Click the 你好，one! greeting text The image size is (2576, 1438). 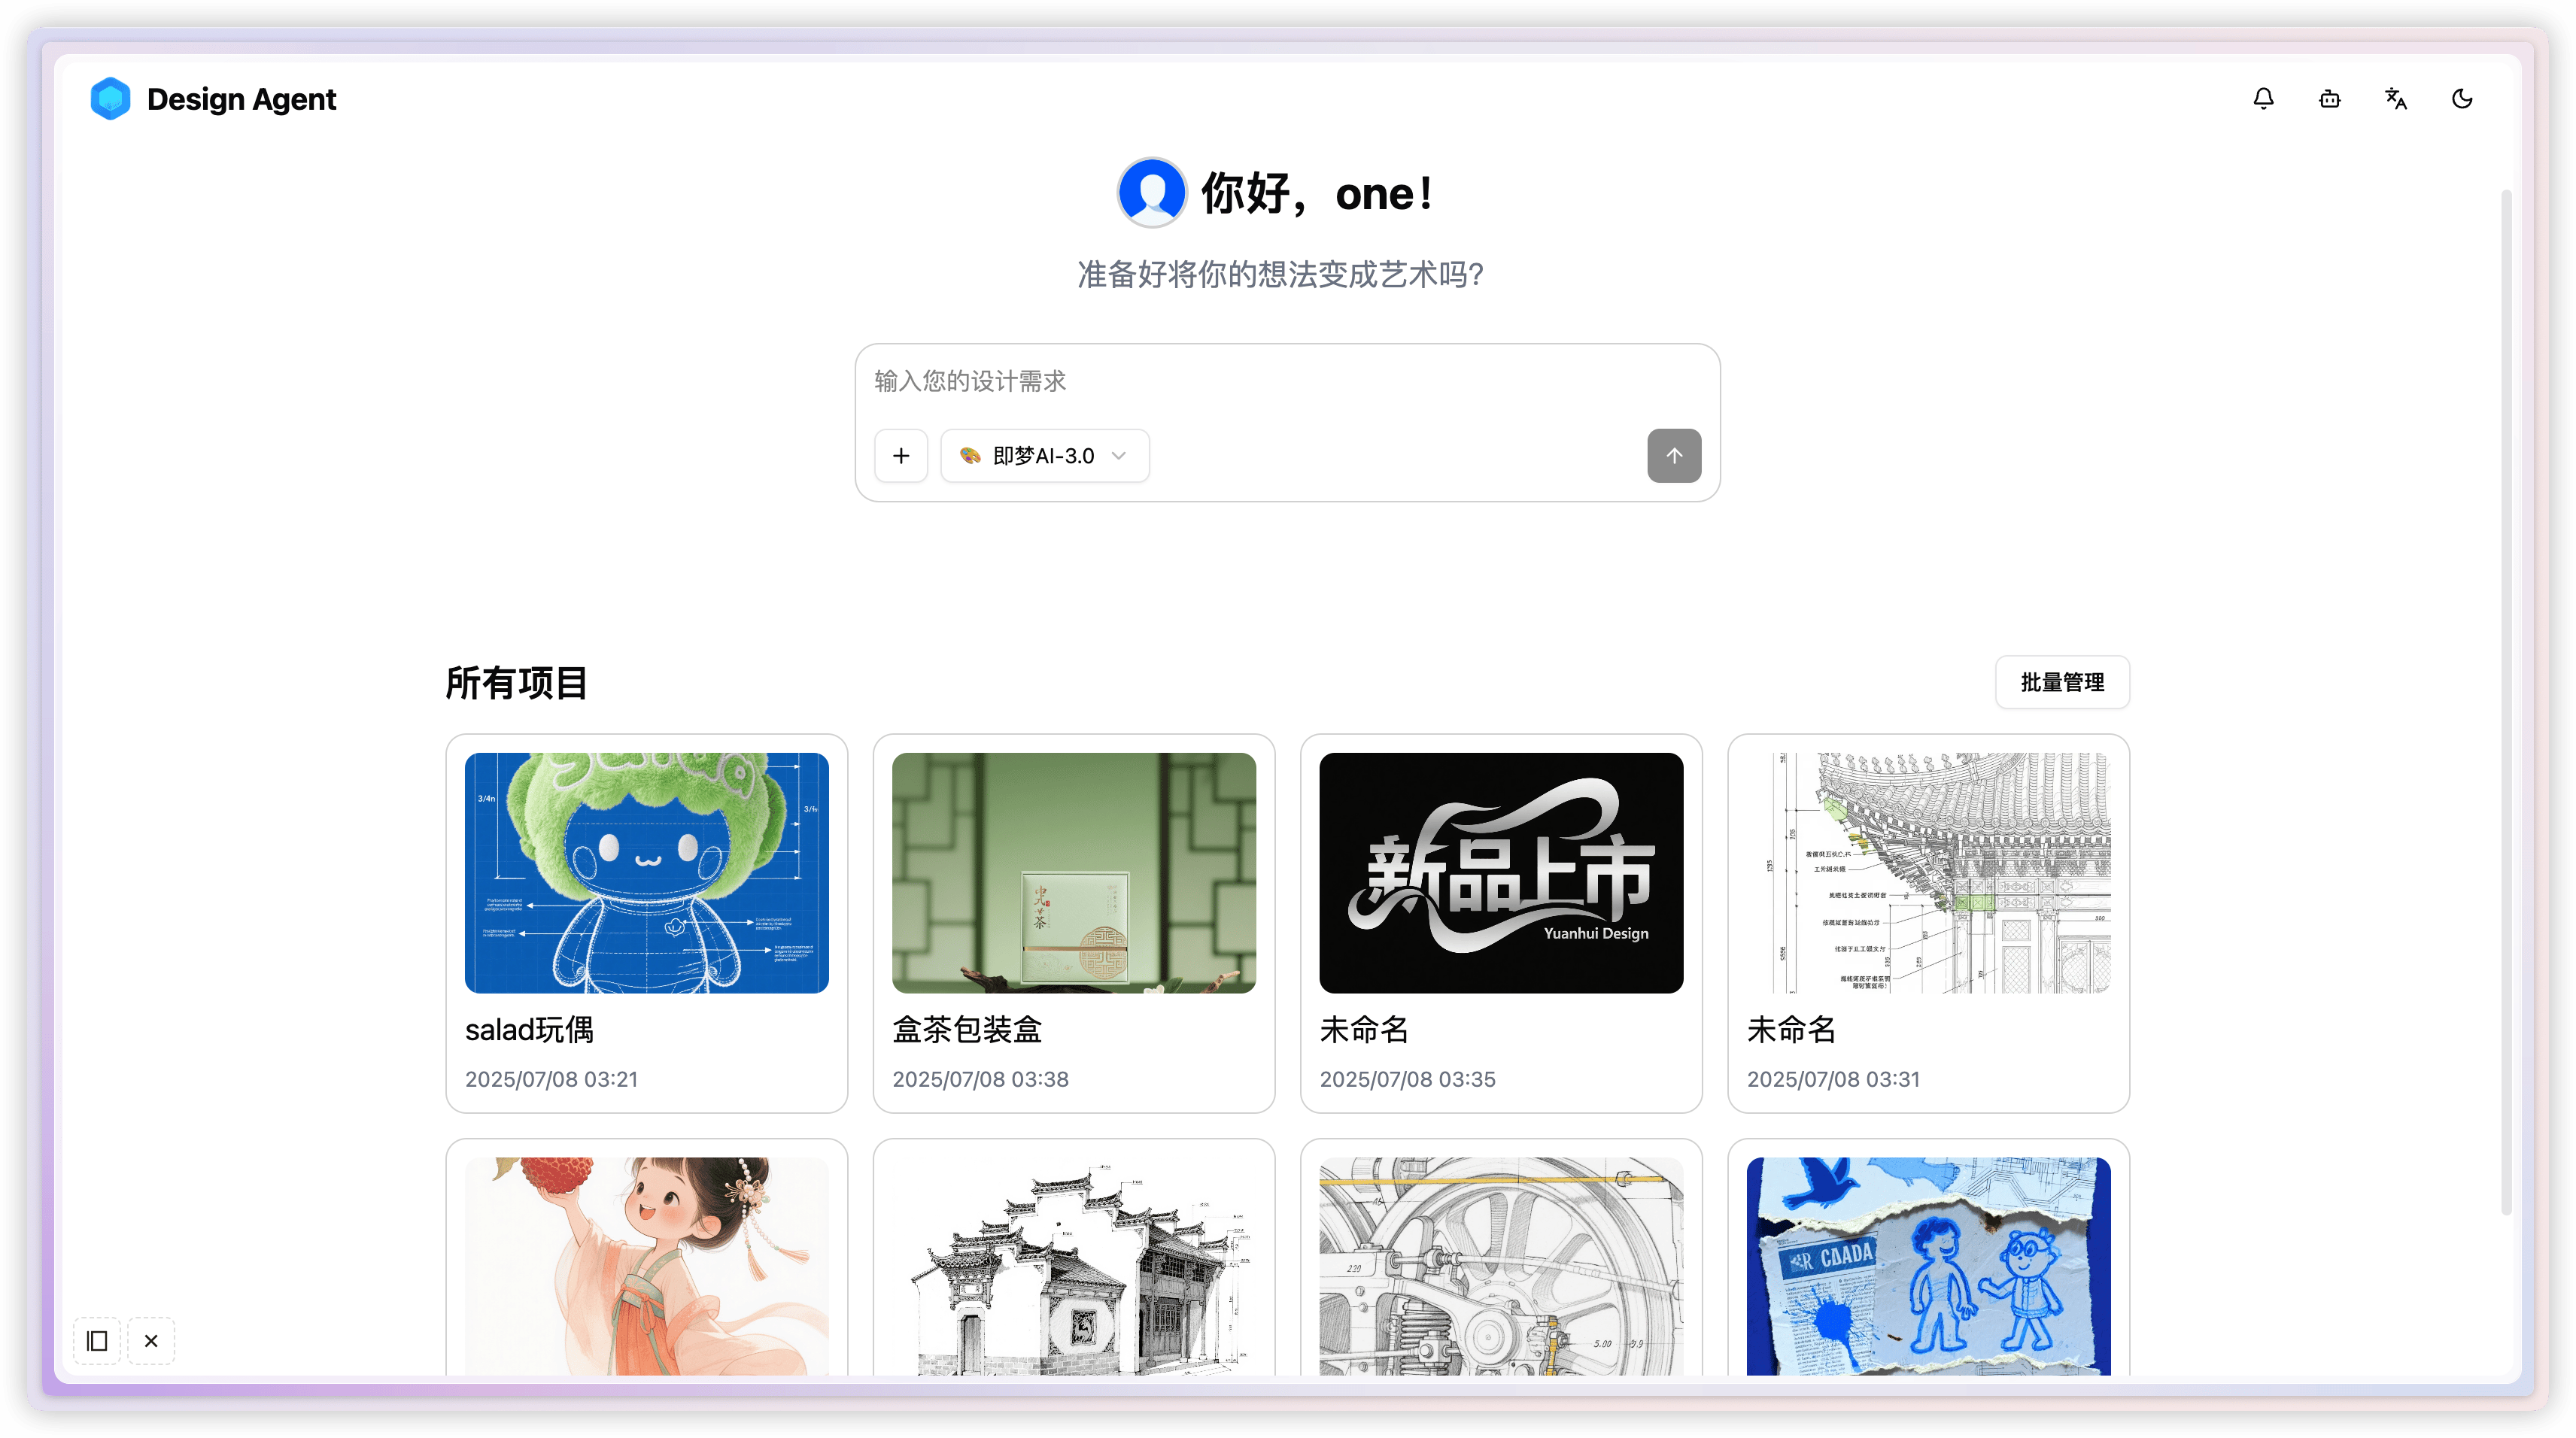tap(1317, 193)
